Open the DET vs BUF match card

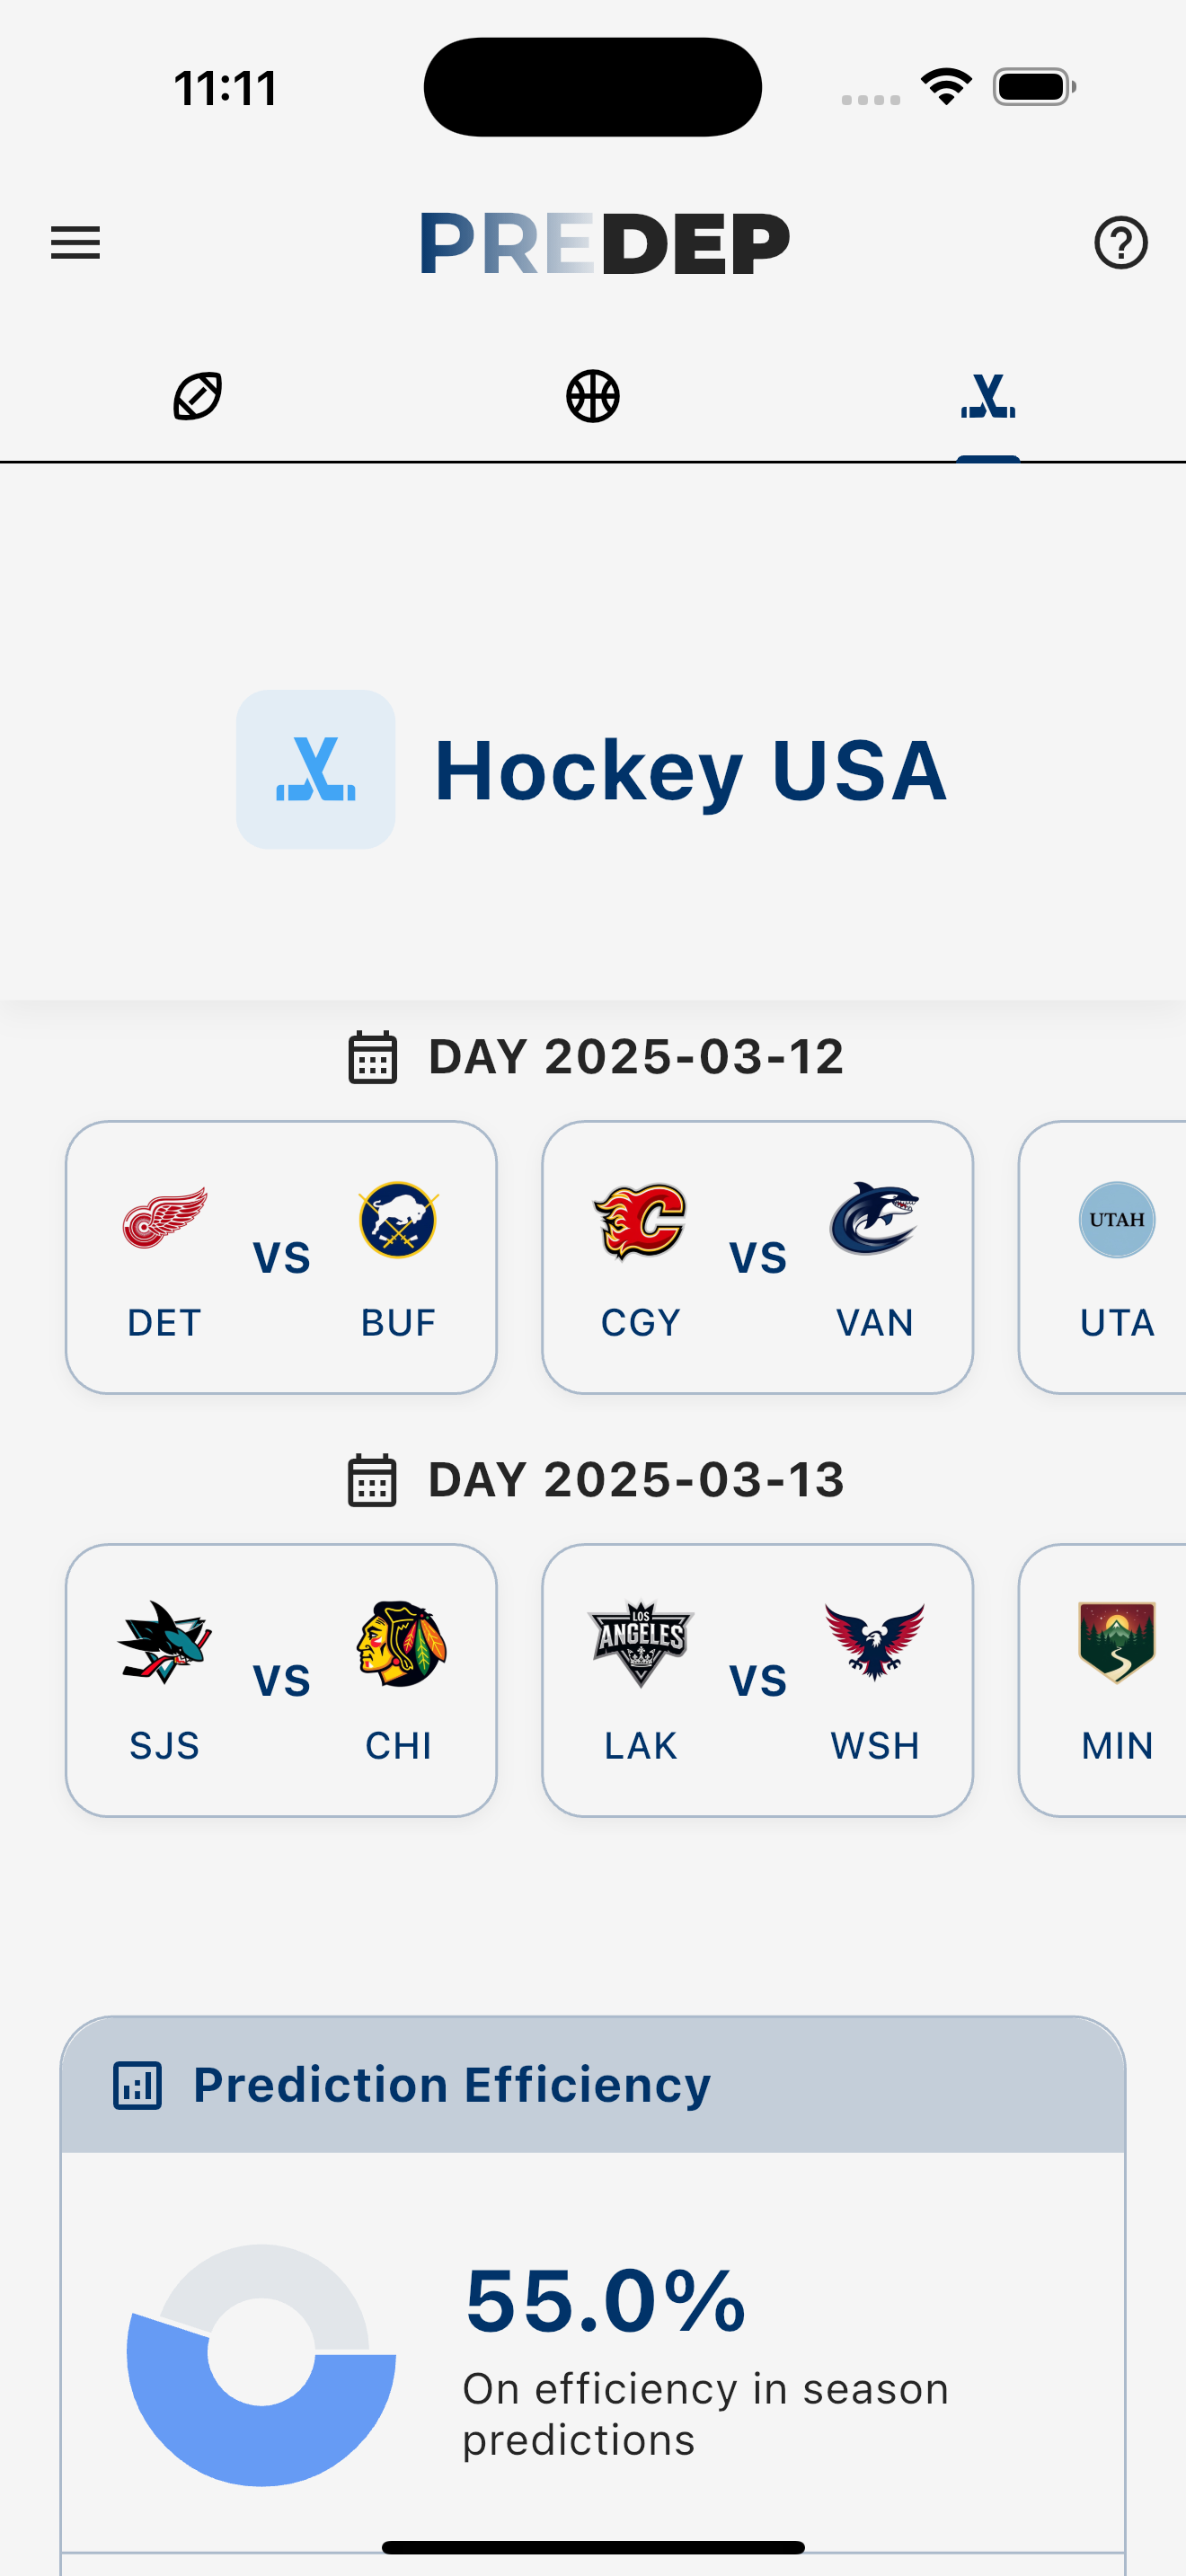(281, 1257)
